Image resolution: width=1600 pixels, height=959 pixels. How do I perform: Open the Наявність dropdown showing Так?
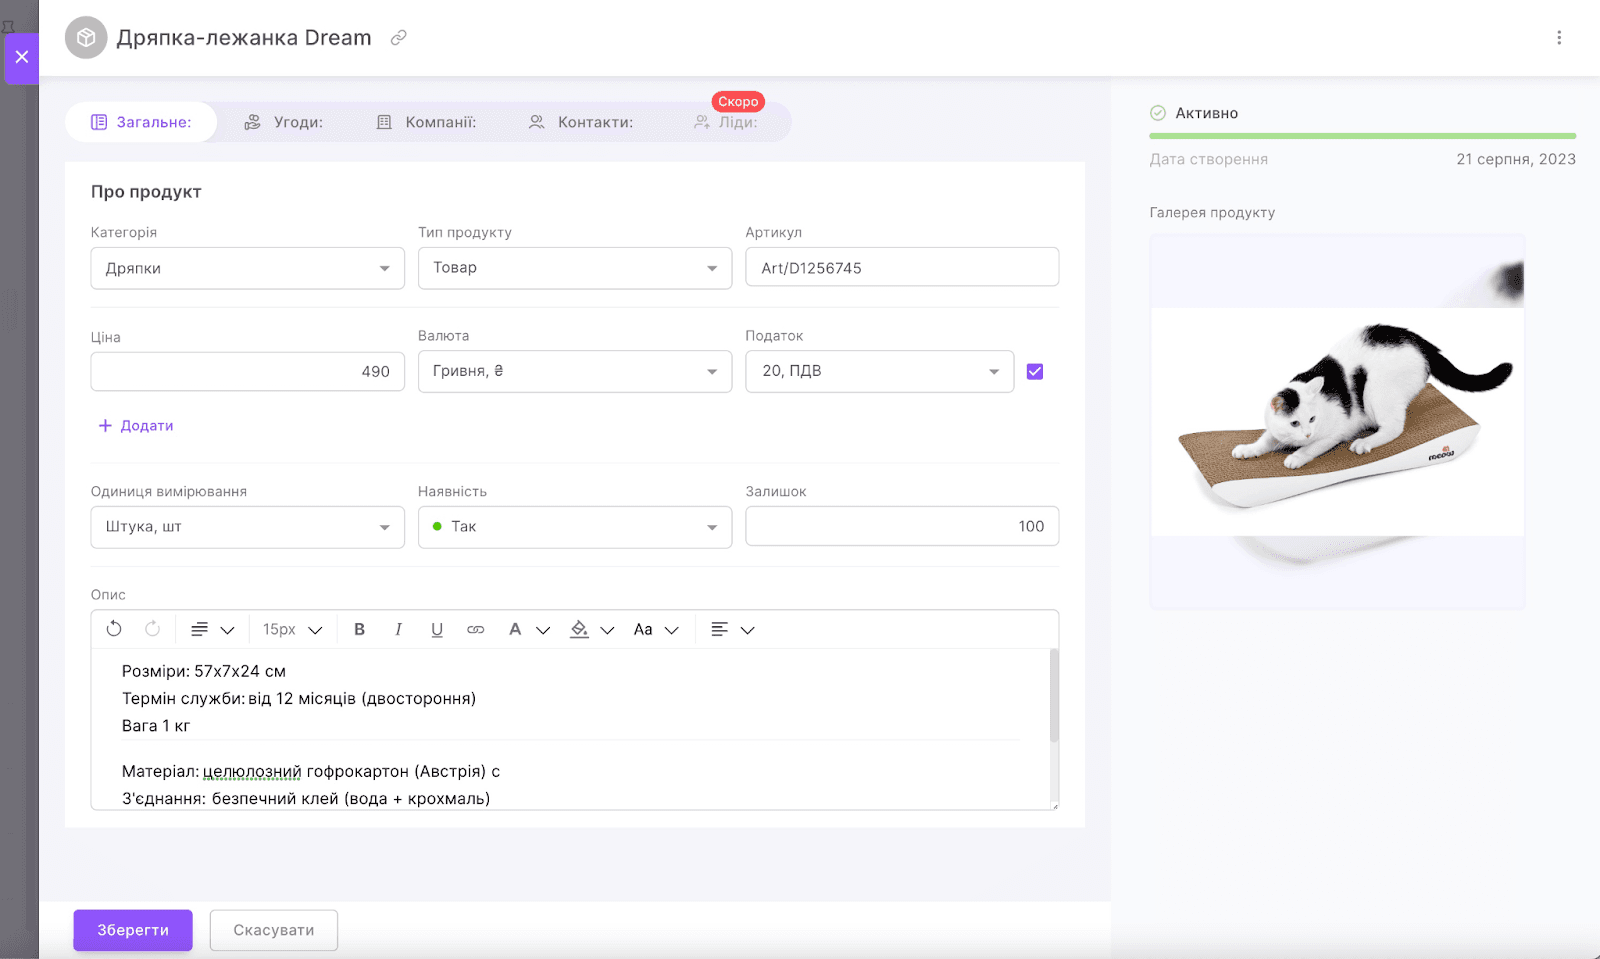pos(574,527)
